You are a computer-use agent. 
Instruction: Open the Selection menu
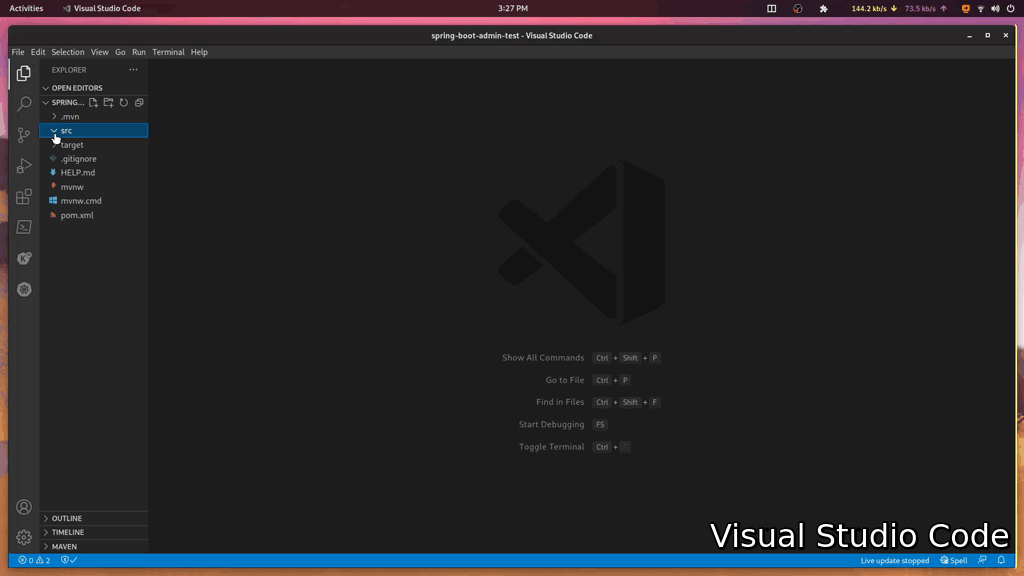tap(68, 52)
